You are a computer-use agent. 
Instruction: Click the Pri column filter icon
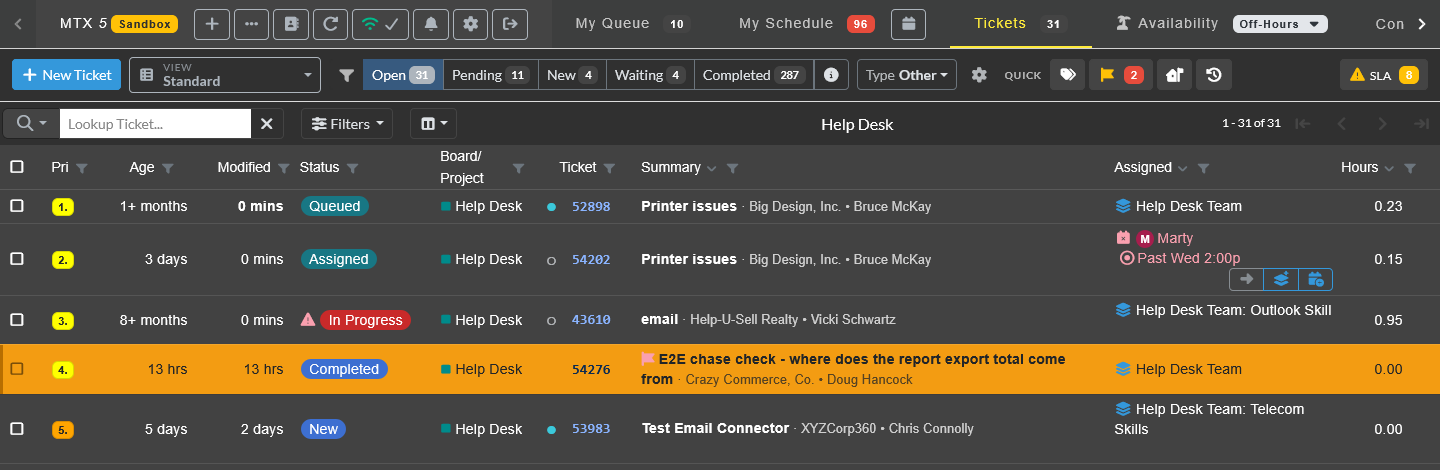[82, 168]
